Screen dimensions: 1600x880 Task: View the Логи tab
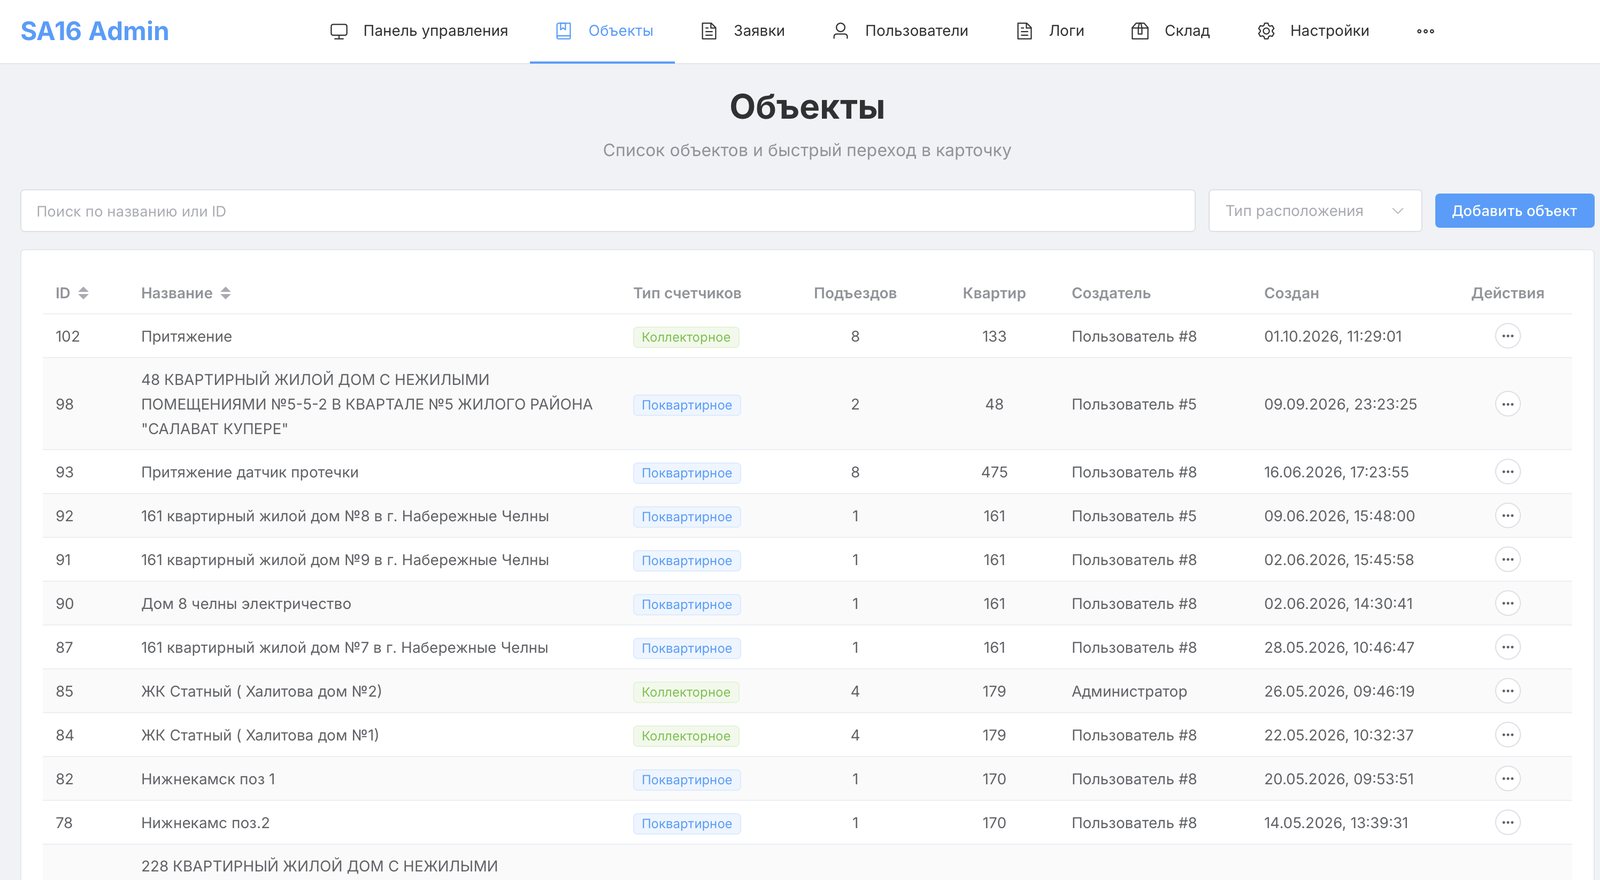pyautogui.click(x=1050, y=31)
